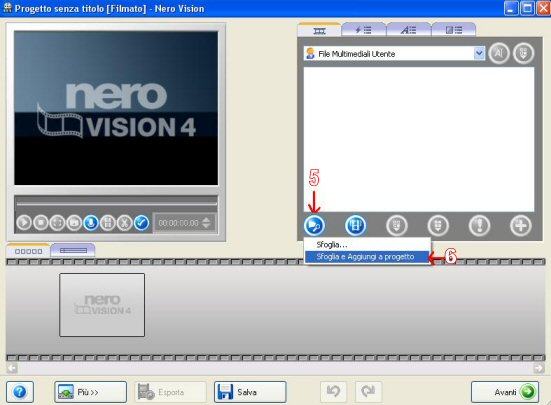551x405 pixels.
Task: Choose Sfoglia... from the popup menu
Action: [x=367, y=244]
